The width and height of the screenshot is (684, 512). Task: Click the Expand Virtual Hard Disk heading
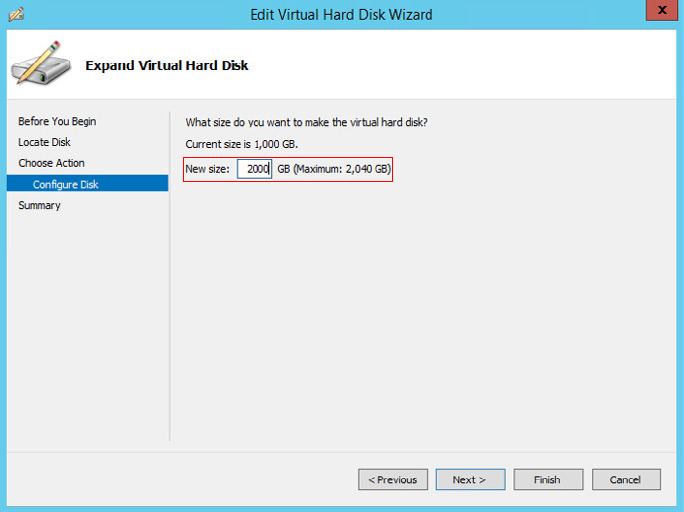pos(167,65)
